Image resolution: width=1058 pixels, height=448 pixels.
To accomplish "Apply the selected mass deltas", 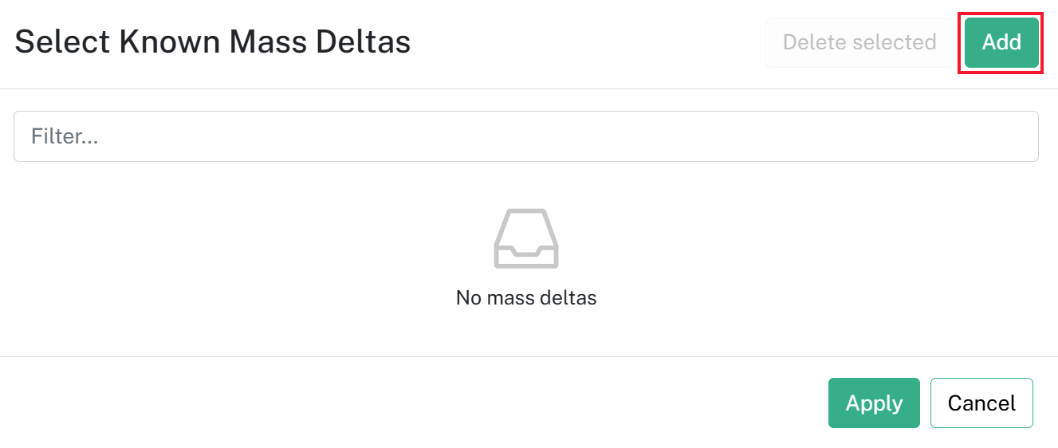I will pos(874,403).
